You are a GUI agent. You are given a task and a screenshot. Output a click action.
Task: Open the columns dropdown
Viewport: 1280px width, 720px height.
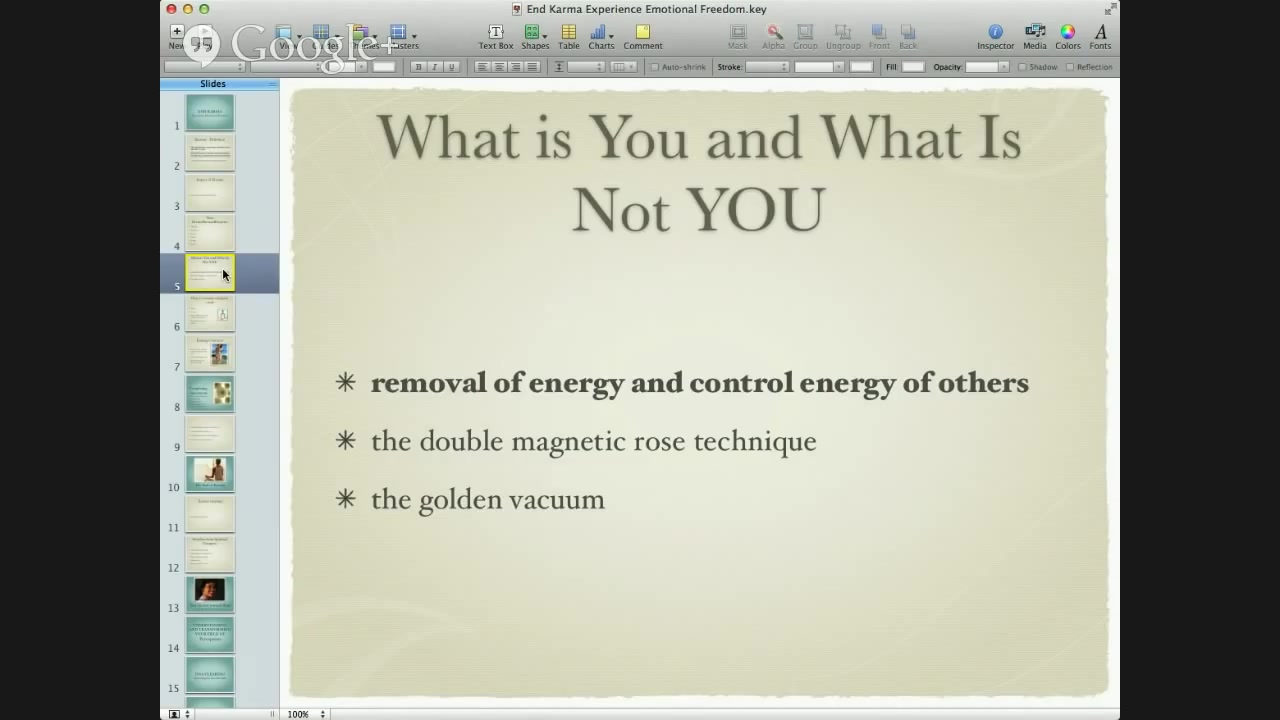coord(623,67)
